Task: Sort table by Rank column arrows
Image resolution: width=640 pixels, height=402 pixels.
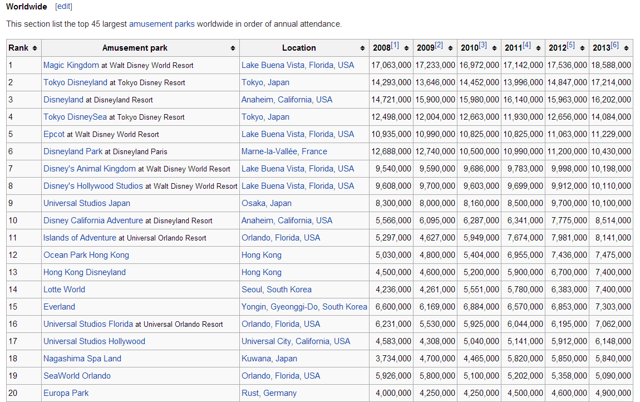Action: tap(35, 48)
